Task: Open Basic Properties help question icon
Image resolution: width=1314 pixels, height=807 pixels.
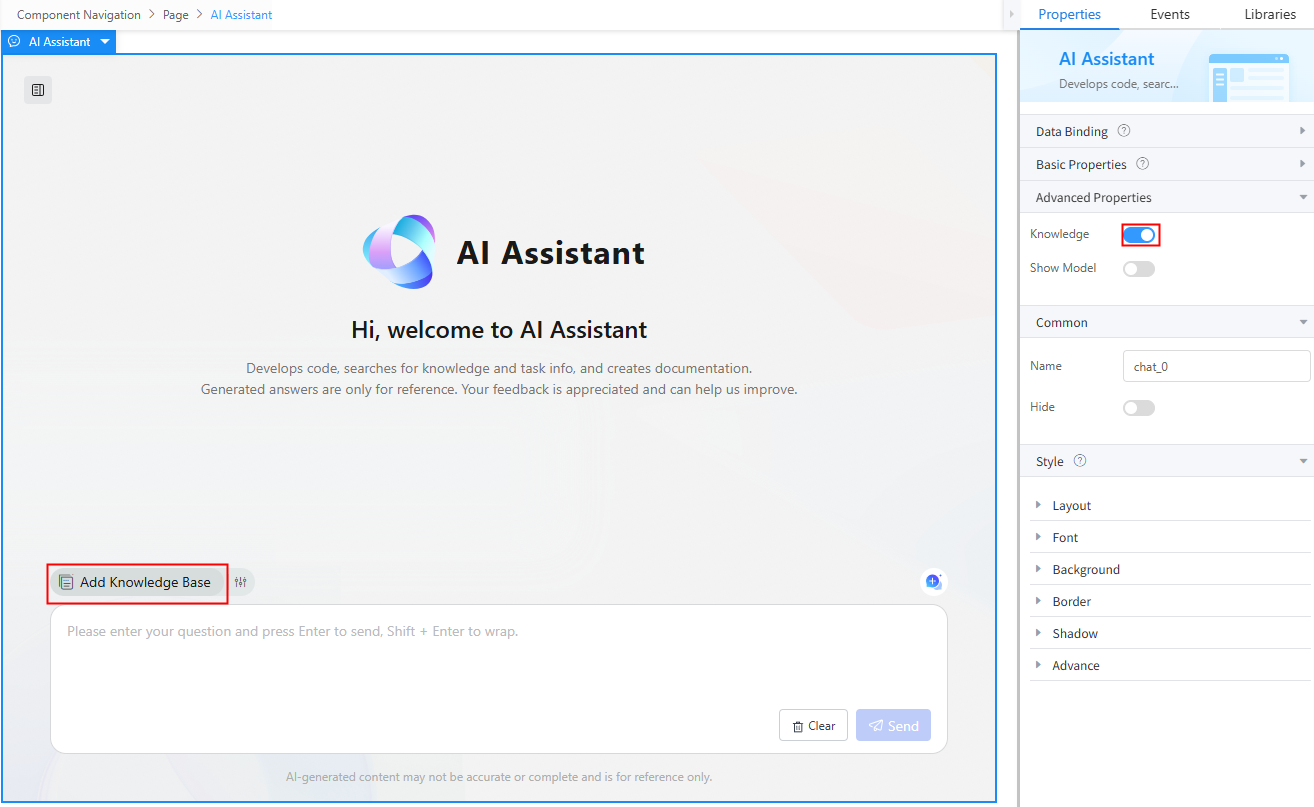Action: point(1143,164)
